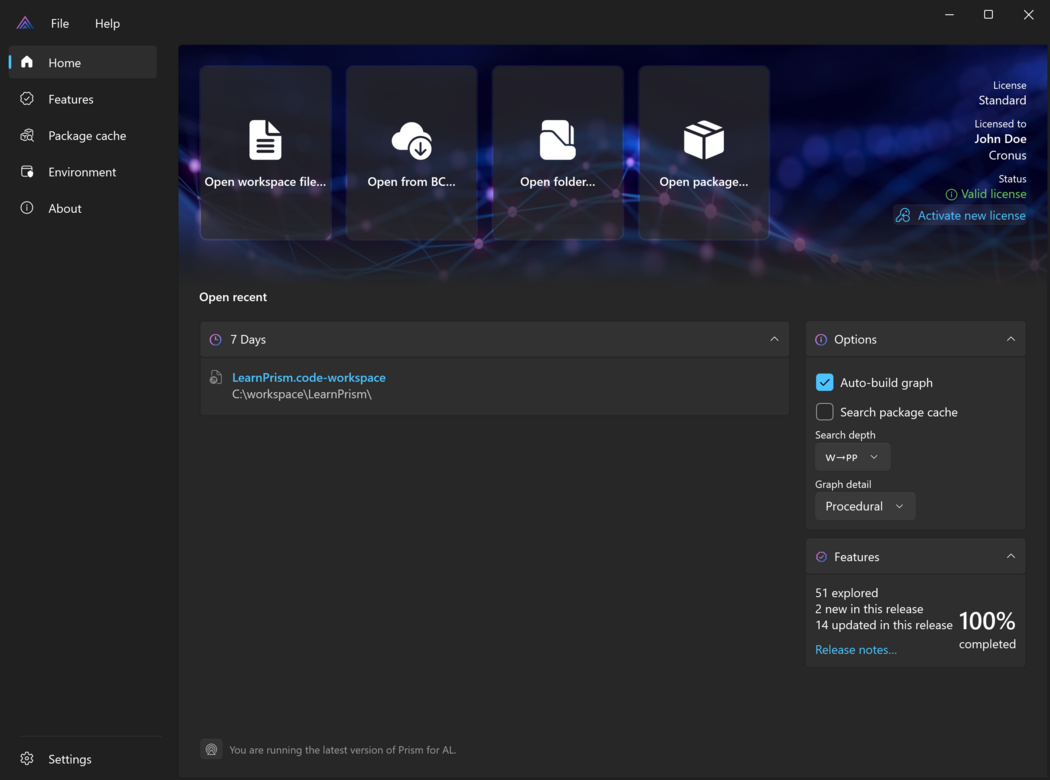1050x780 pixels.
Task: Click the 100% completed indicator
Action: 987,629
